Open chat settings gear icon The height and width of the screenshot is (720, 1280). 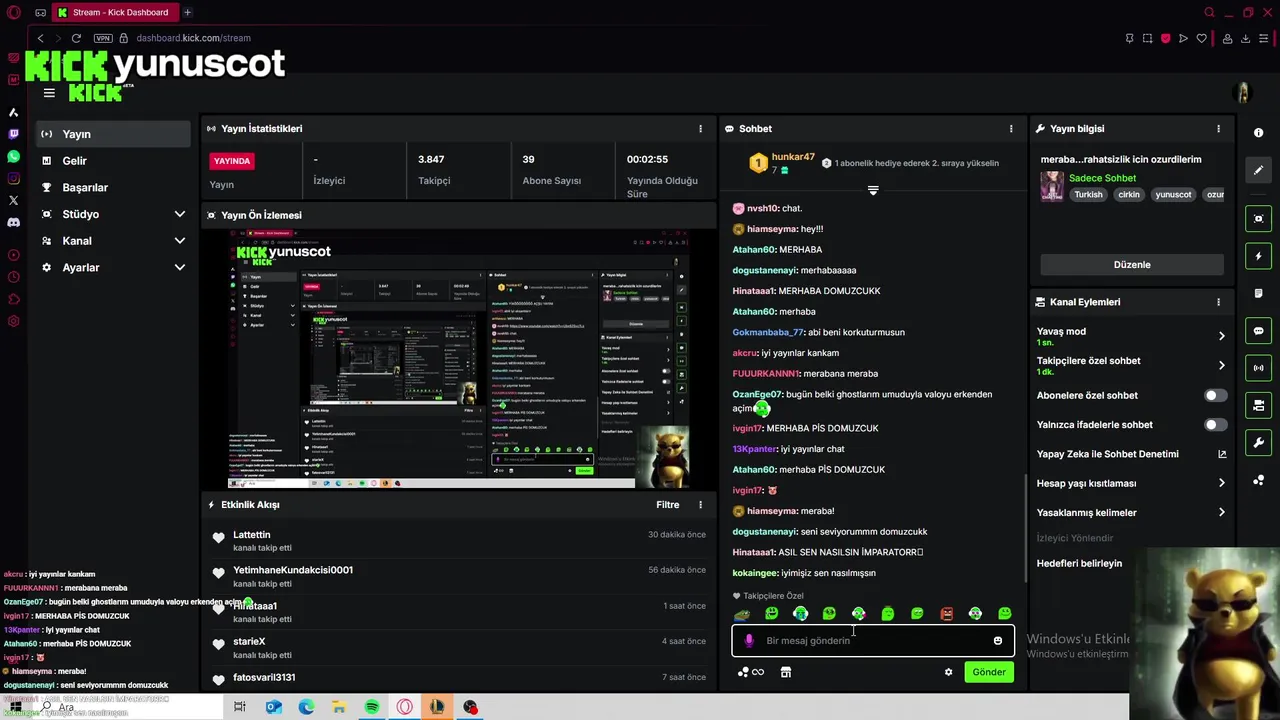(948, 672)
